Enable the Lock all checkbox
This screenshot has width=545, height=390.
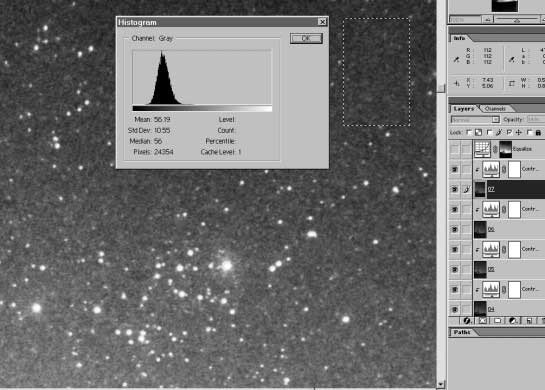point(529,132)
